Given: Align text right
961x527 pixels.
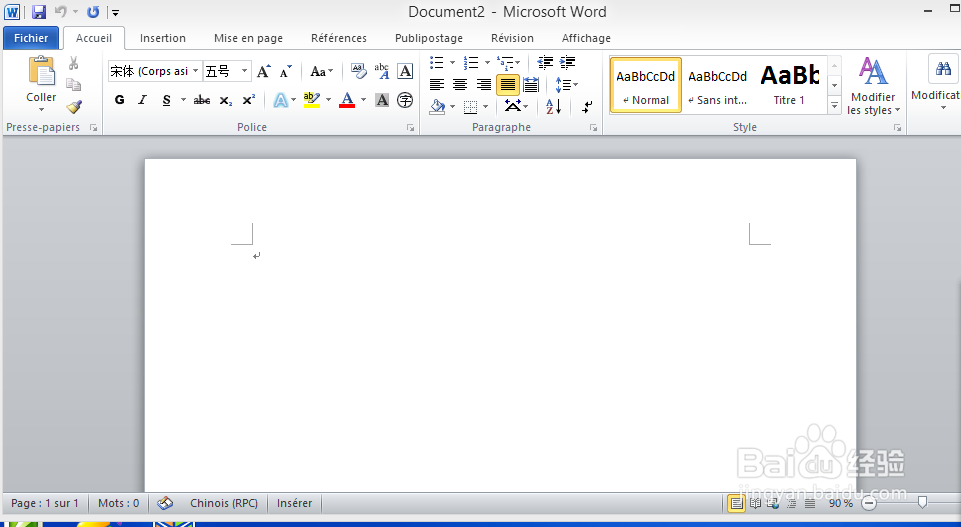Looking at the screenshot, I should tap(484, 85).
